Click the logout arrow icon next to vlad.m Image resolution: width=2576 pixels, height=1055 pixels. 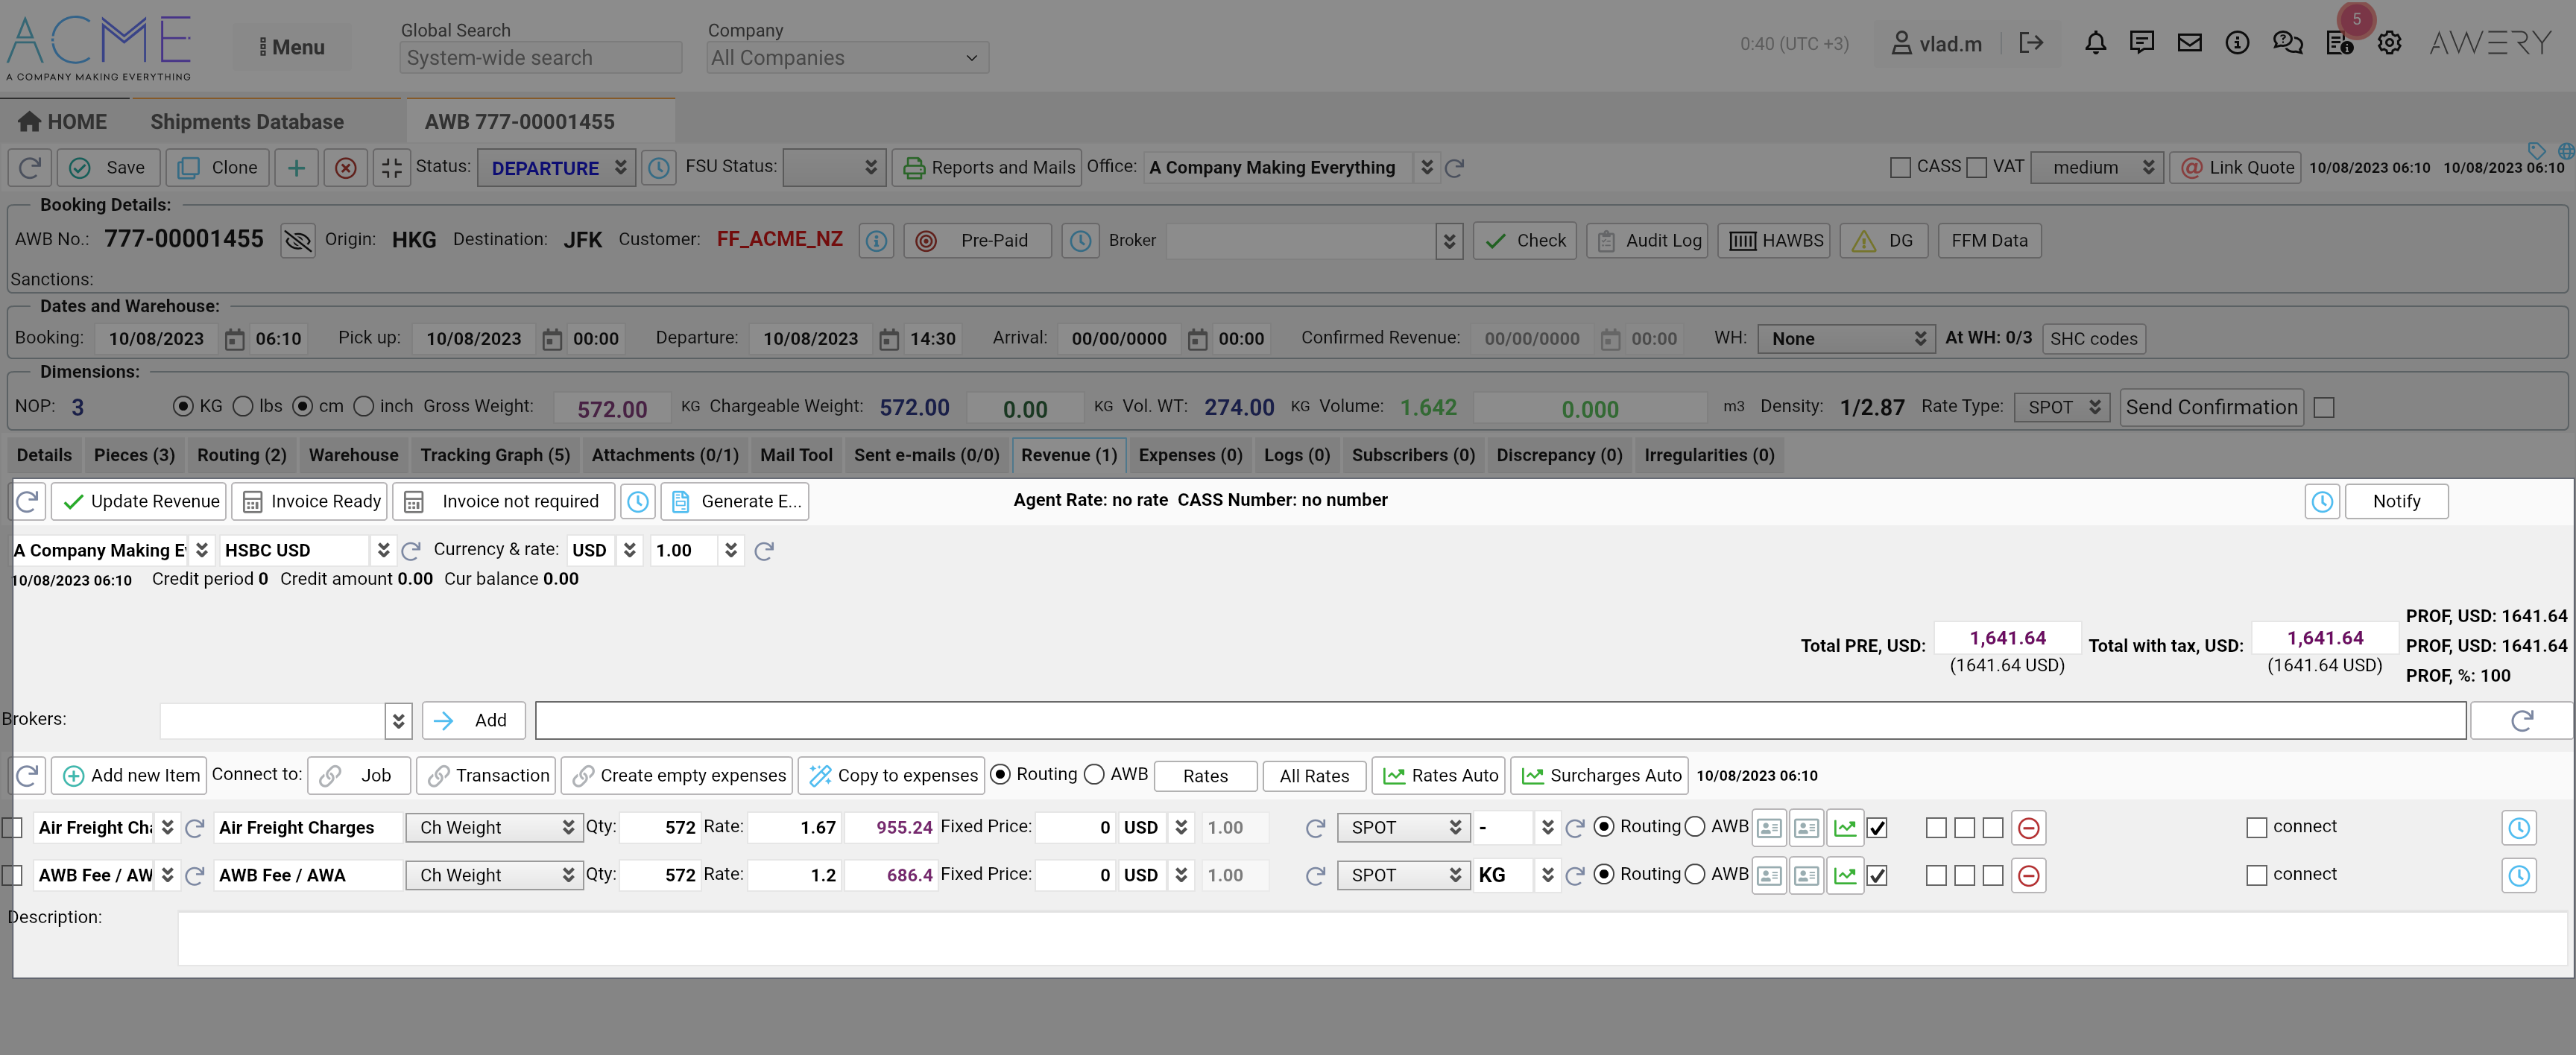[2030, 43]
